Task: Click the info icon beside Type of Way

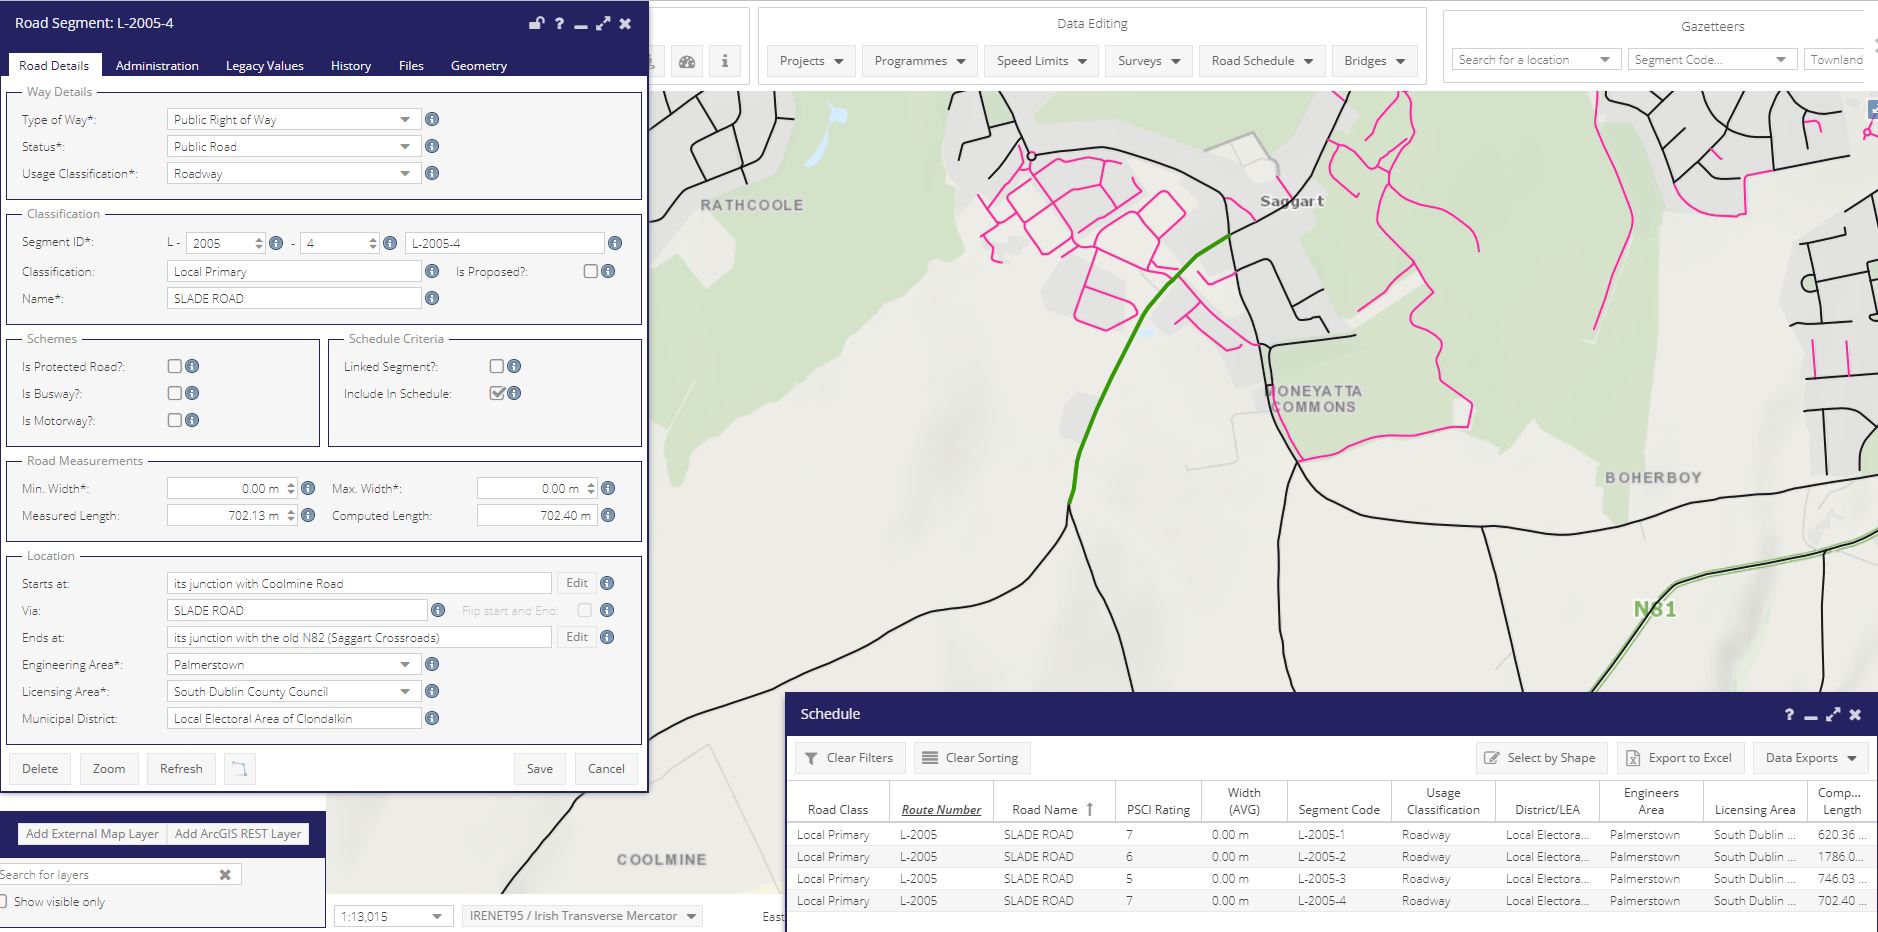Action: coord(432,119)
